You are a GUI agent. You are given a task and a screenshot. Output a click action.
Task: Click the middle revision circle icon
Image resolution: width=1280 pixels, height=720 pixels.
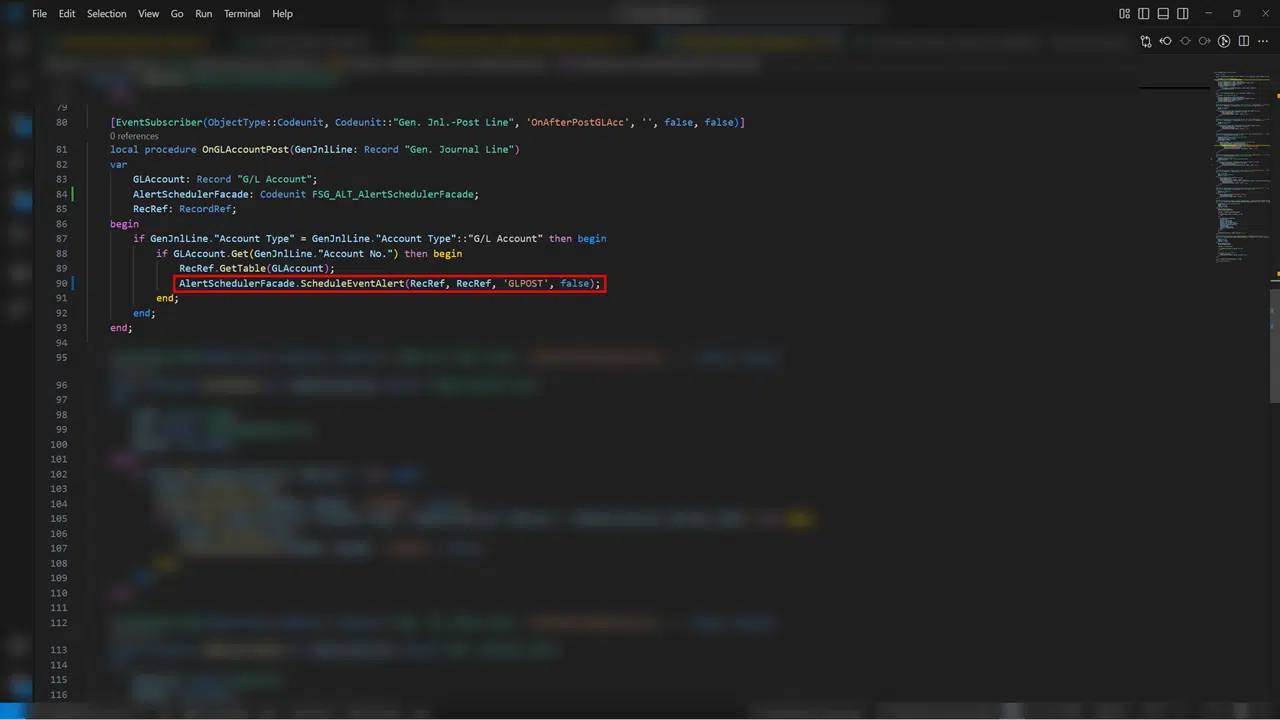pos(1185,41)
